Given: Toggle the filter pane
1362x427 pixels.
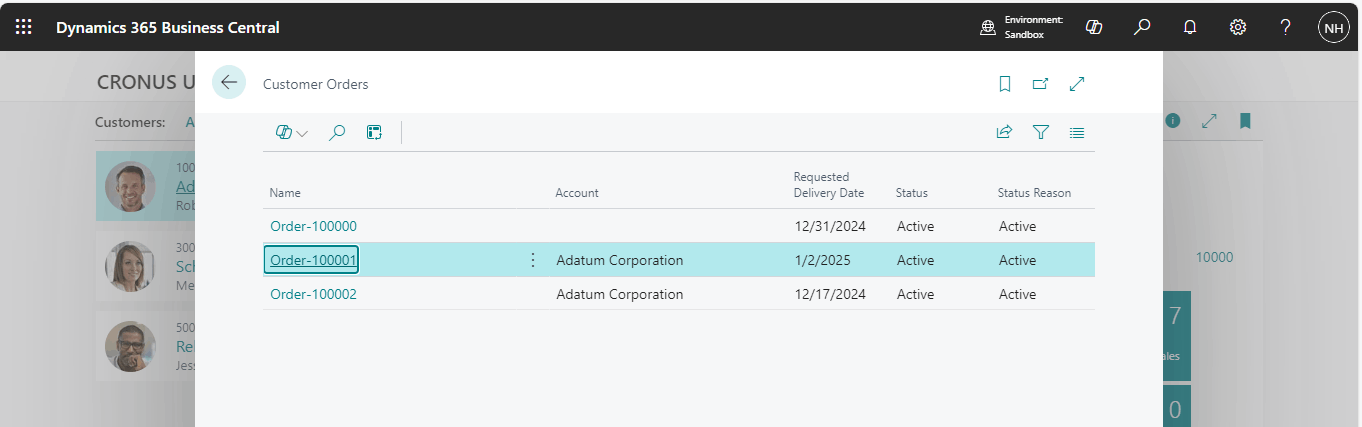Looking at the screenshot, I should point(1040,132).
